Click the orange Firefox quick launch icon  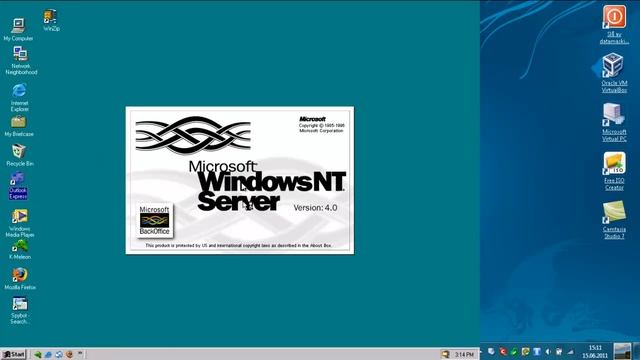pyautogui.click(x=69, y=354)
